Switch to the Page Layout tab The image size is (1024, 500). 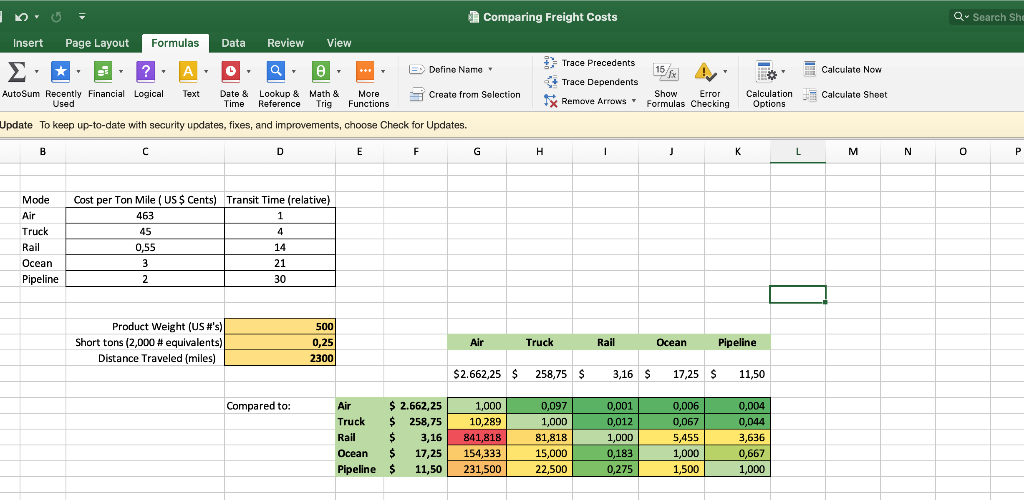coord(97,43)
